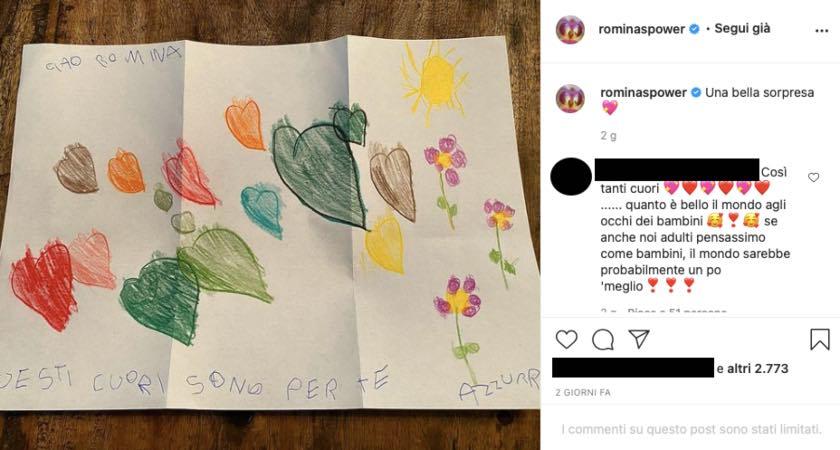Click the redacted liker name near the likes count
Viewport: 840px width, 450px height.
click(633, 368)
